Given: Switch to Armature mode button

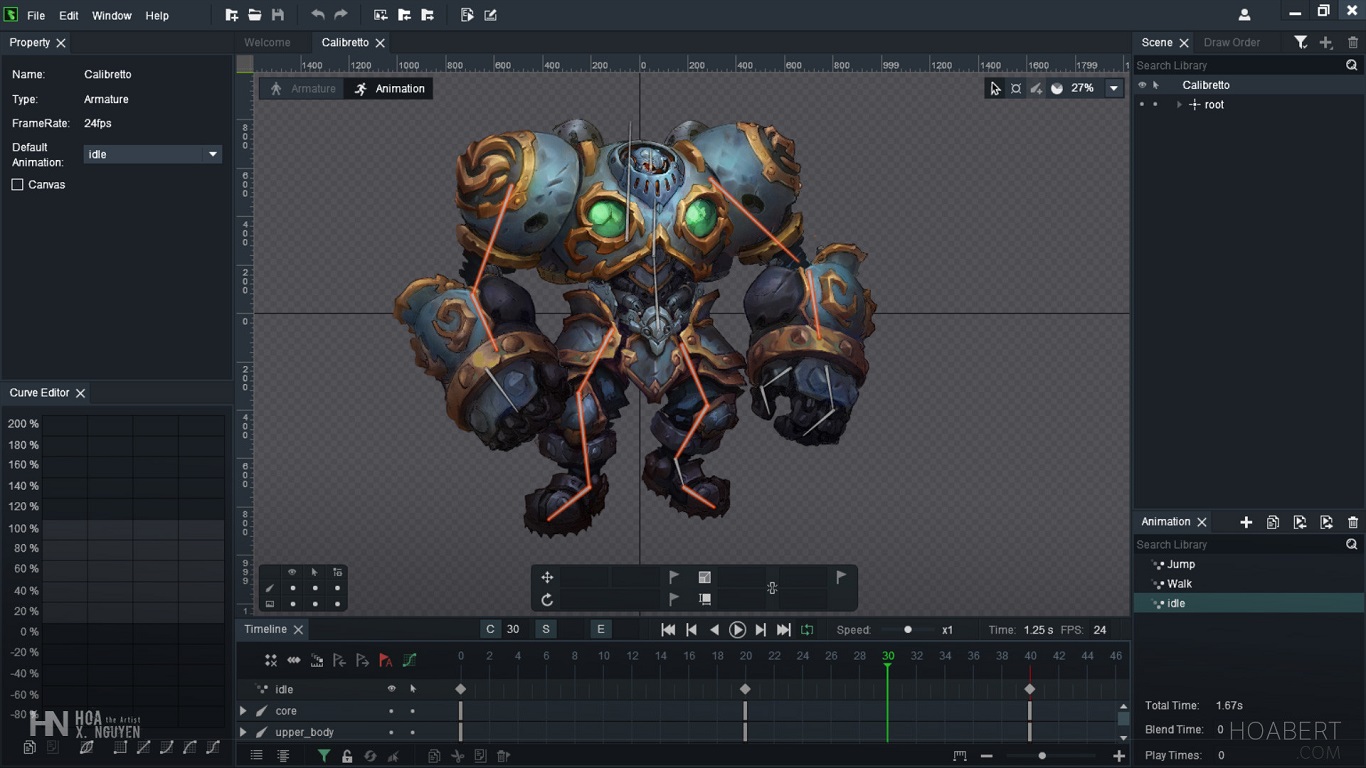Looking at the screenshot, I should 302,89.
